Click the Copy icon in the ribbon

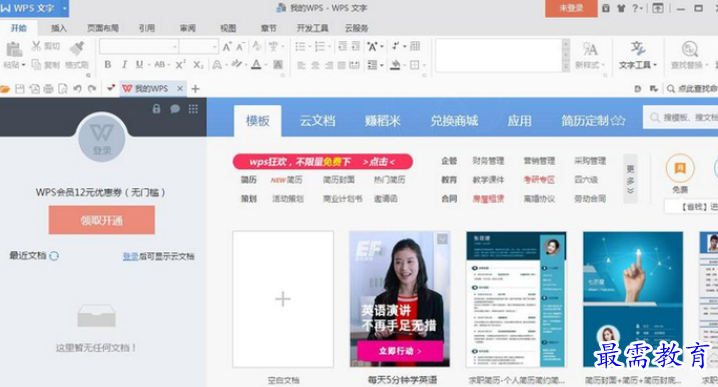[36, 65]
